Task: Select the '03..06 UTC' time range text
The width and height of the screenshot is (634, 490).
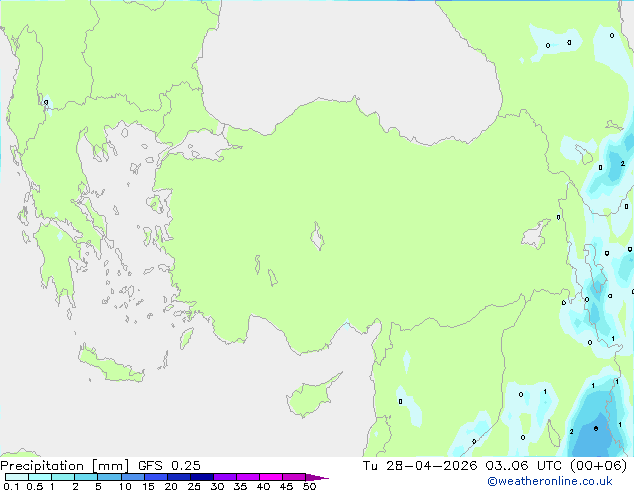Action: pos(523,466)
